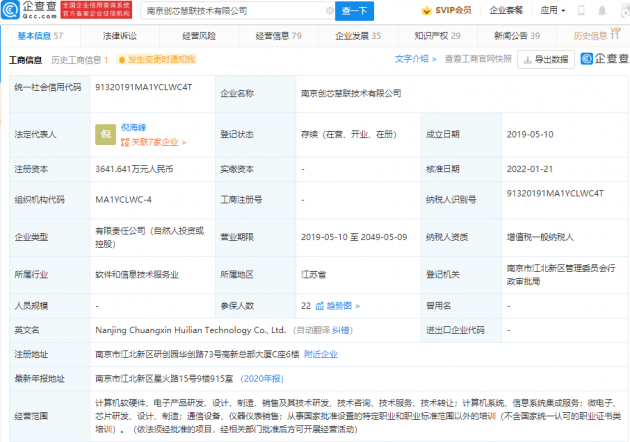Expand the 应用 dropdown menu

(x=553, y=10)
